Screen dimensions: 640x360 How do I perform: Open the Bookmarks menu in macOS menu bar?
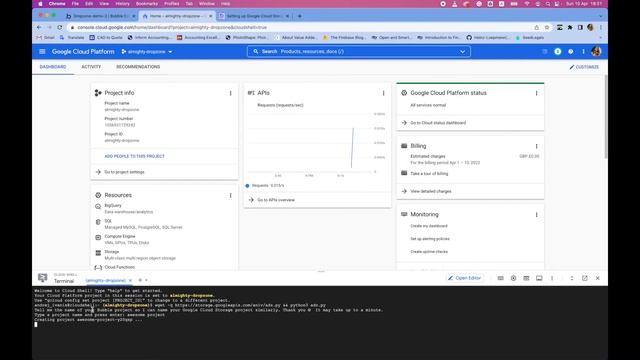point(147,4)
